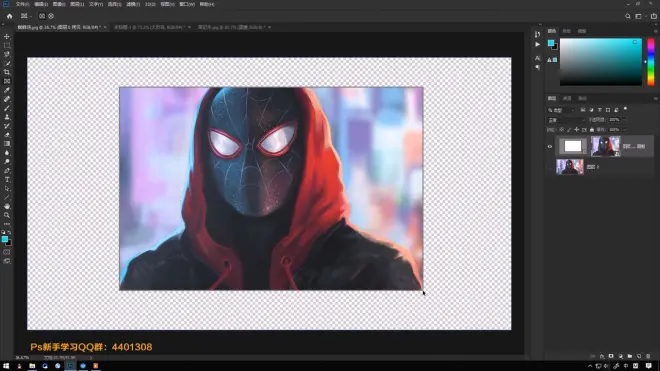Select the Brush tool
660x371 pixels.
click(x=7, y=108)
